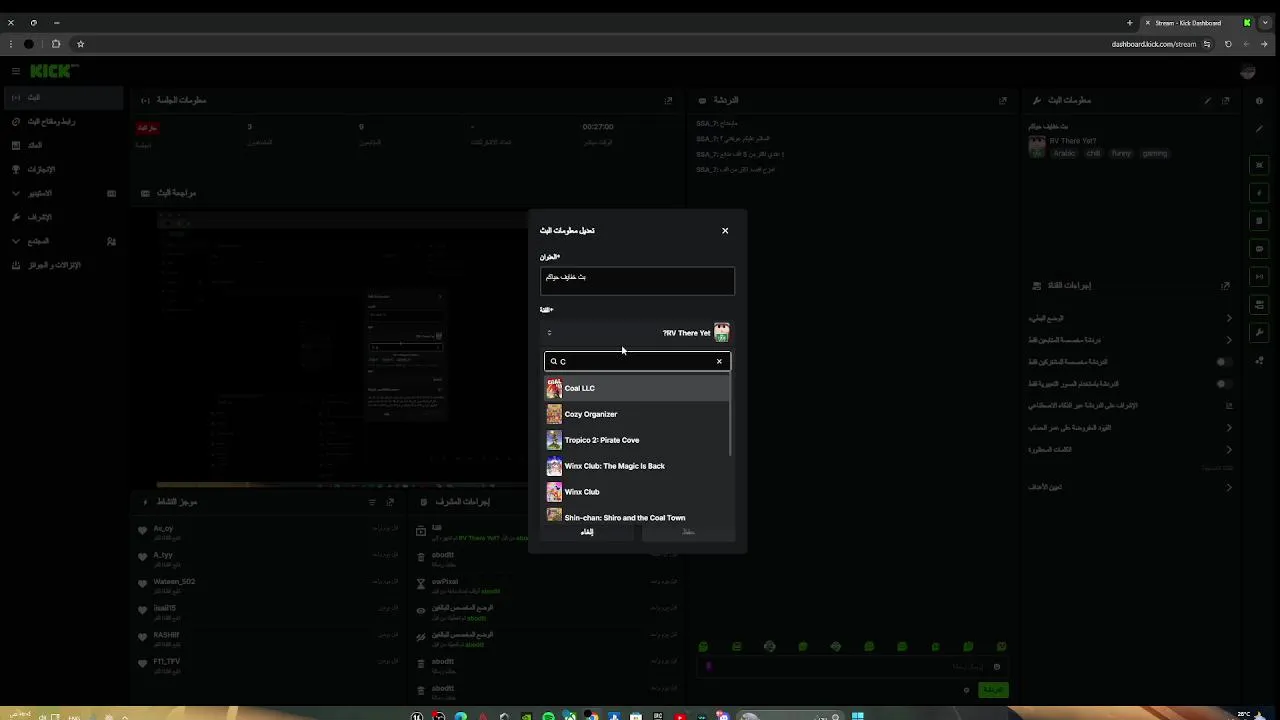
Task: Expand the account restrictions row chevron
Action: pyautogui.click(x=1229, y=428)
